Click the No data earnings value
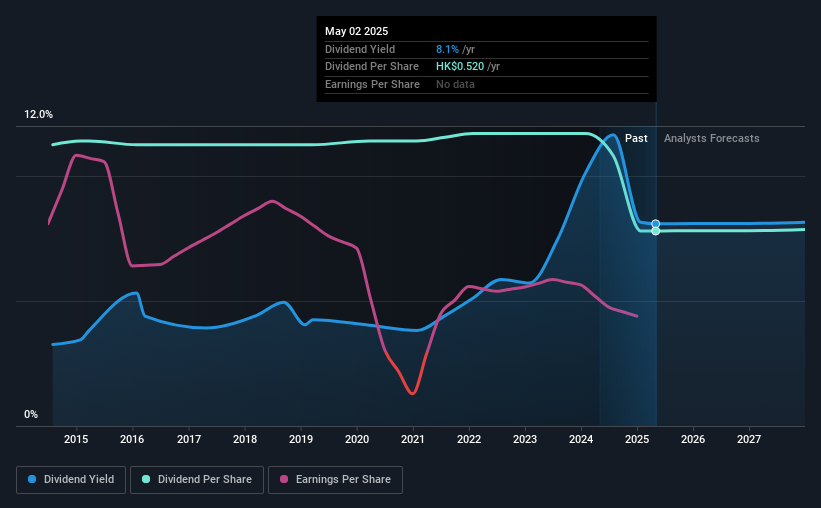The width and height of the screenshot is (821, 508). click(x=455, y=84)
